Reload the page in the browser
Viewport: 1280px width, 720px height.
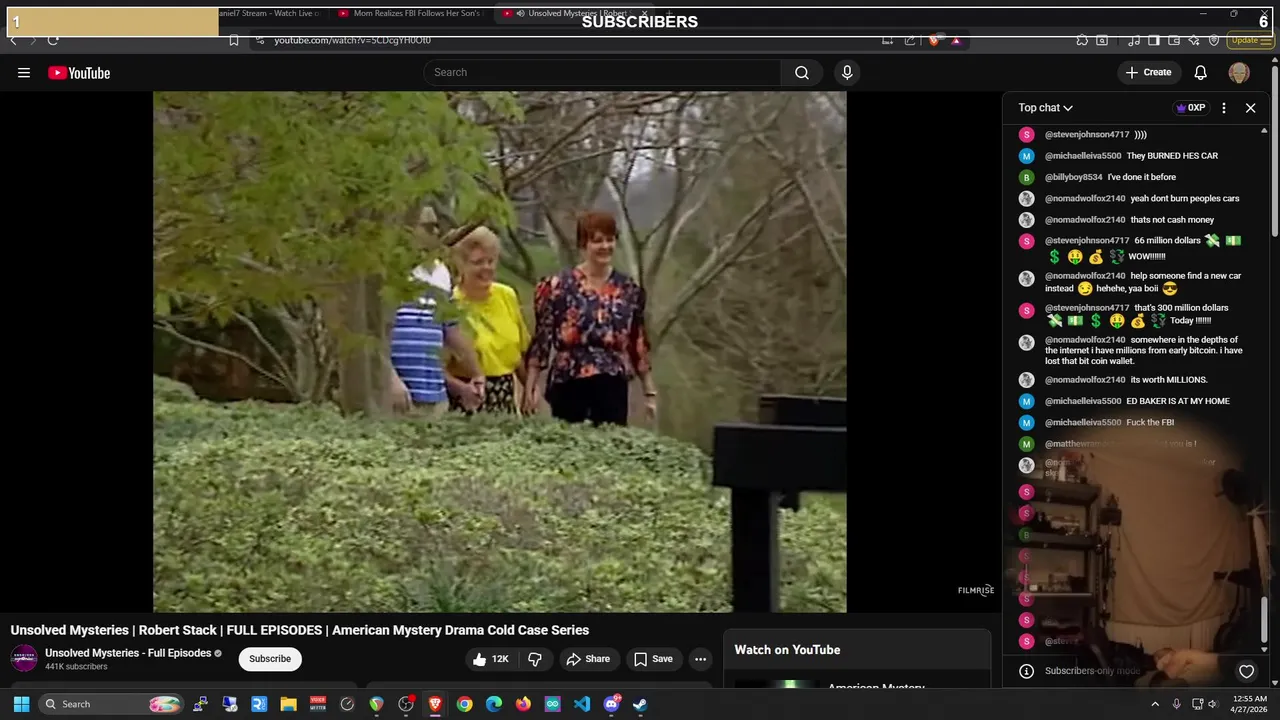point(53,40)
